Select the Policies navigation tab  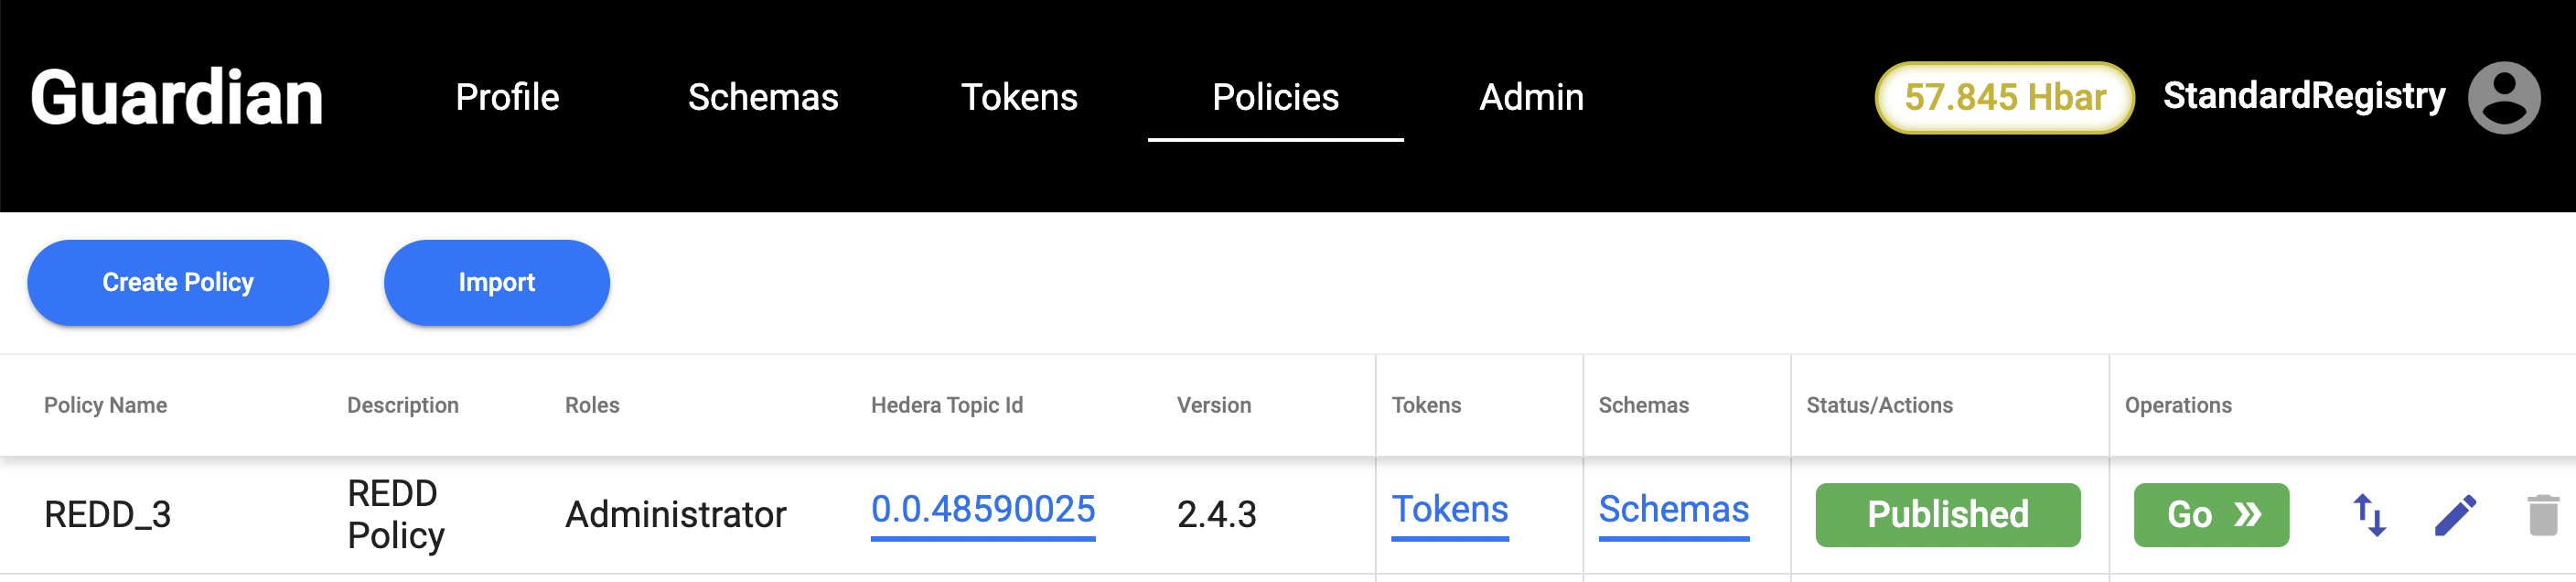coord(1275,97)
